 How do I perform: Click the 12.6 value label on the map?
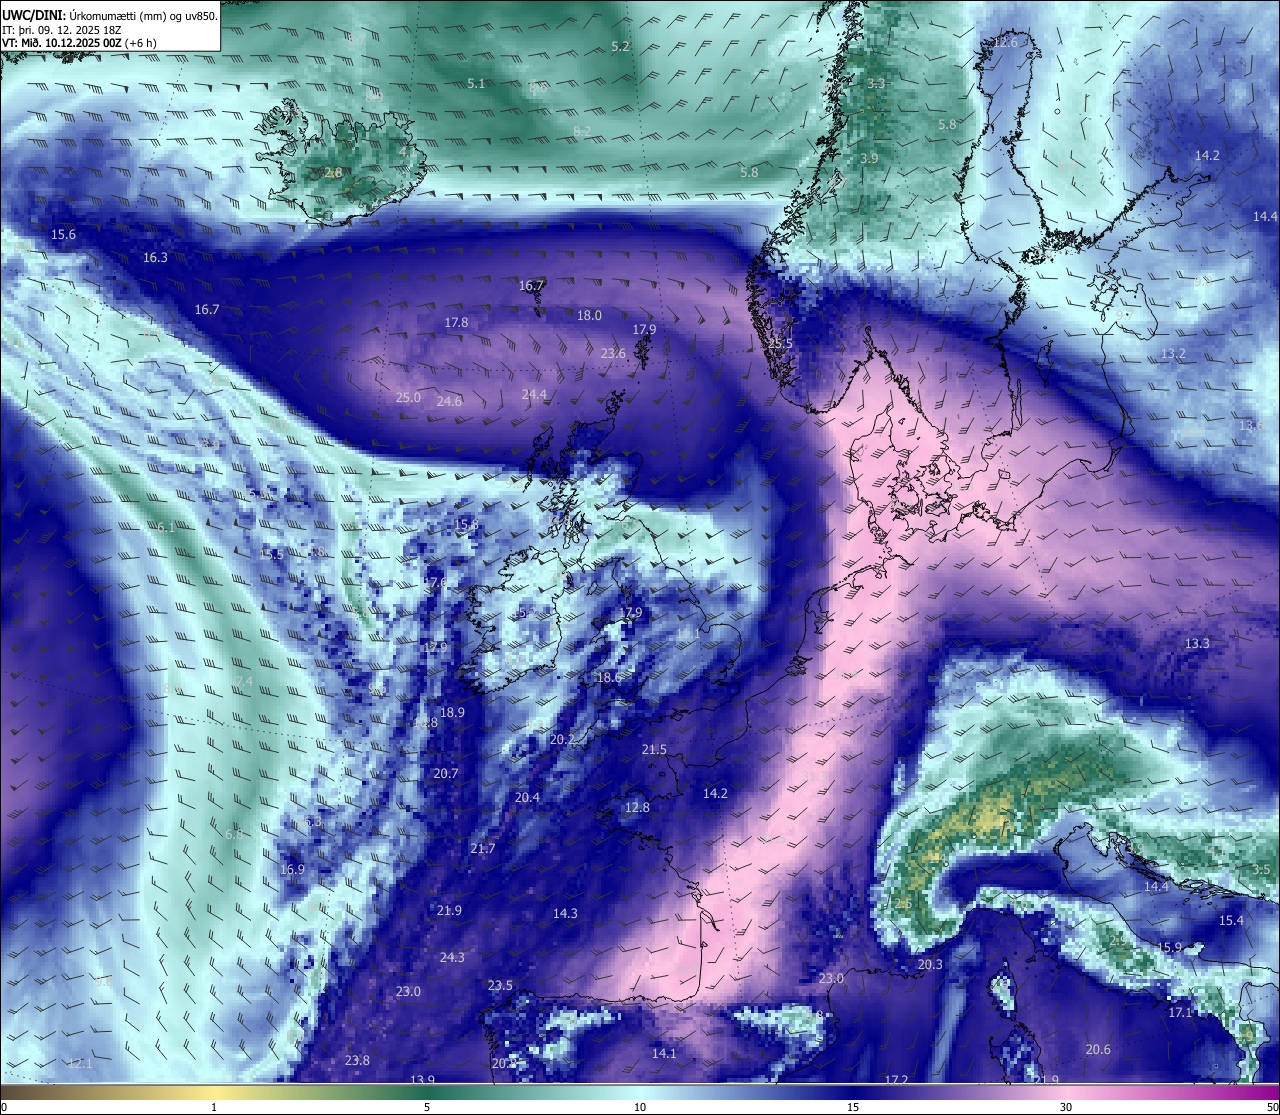coord(1005,43)
